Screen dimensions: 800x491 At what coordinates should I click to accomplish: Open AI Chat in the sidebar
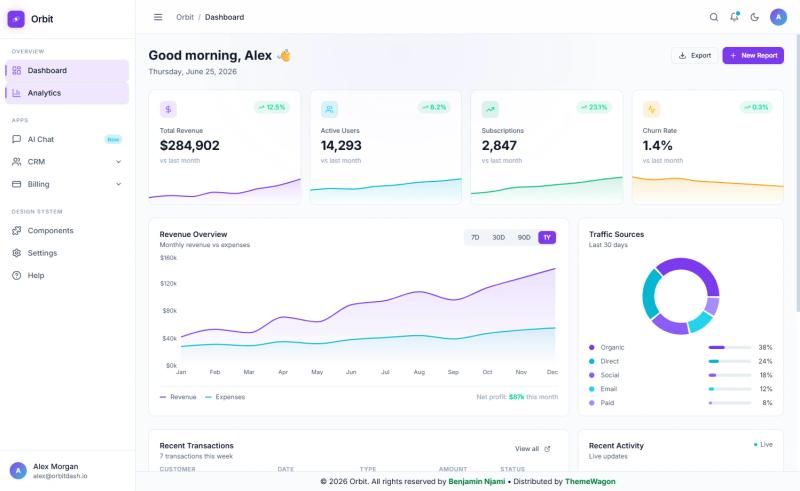(67, 139)
